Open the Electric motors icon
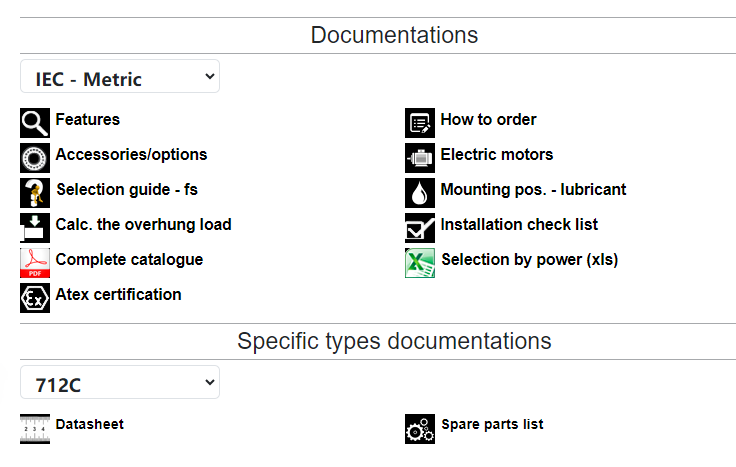 420,158
